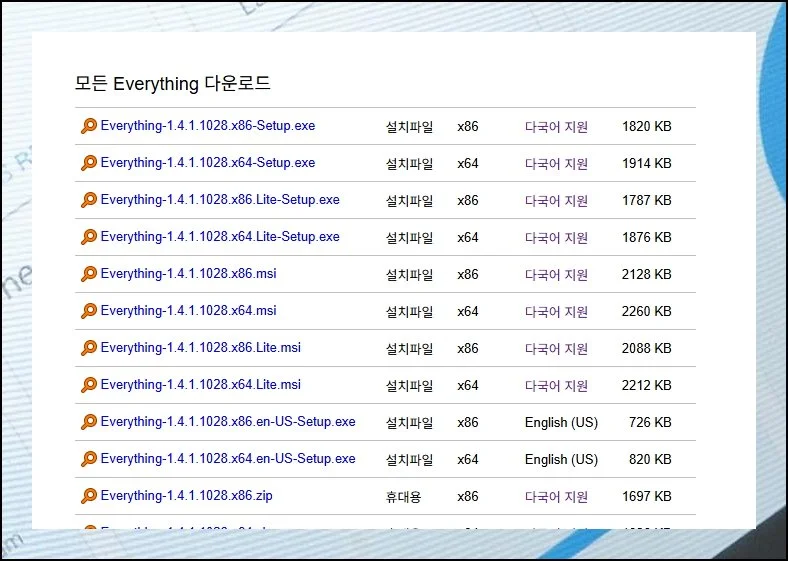The height and width of the screenshot is (561, 788).
Task: Click the 2128 KB size value
Action: (647, 274)
